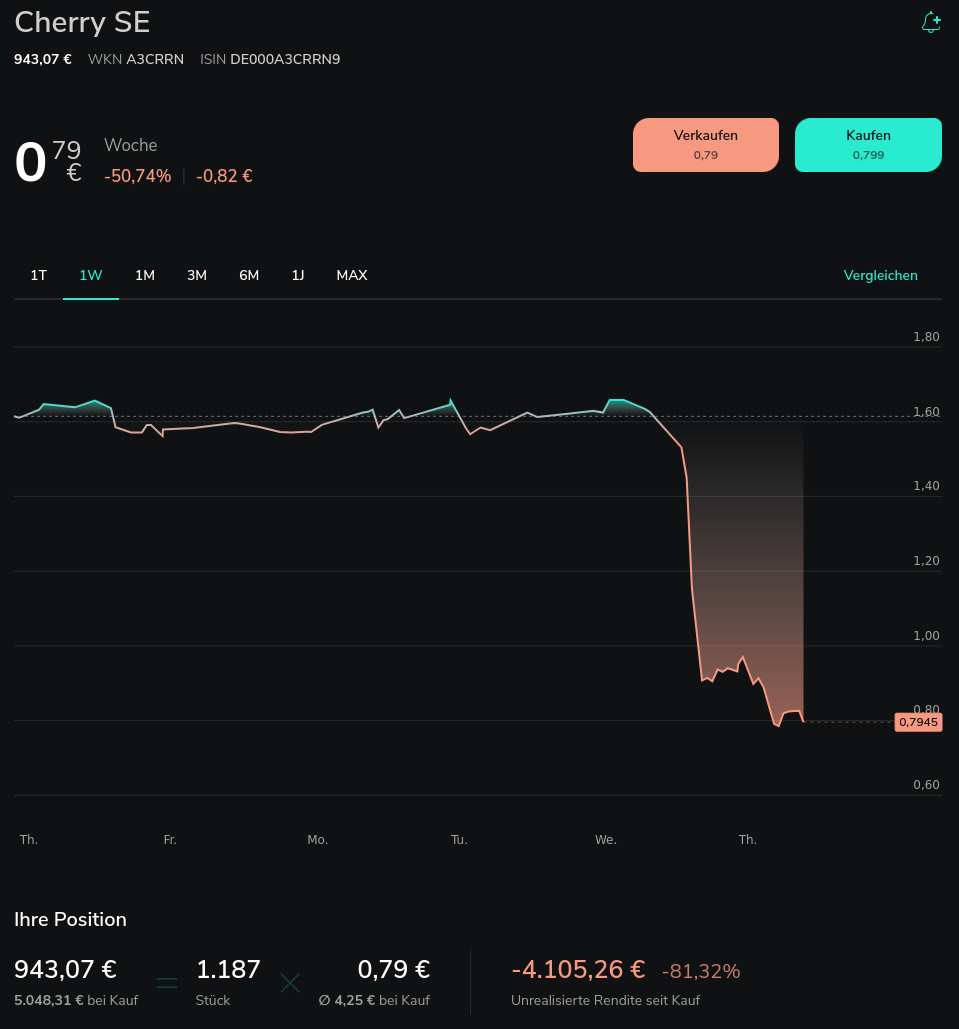Image resolution: width=959 pixels, height=1029 pixels.
Task: Click the 0,7945 current price marker
Action: [918, 722]
